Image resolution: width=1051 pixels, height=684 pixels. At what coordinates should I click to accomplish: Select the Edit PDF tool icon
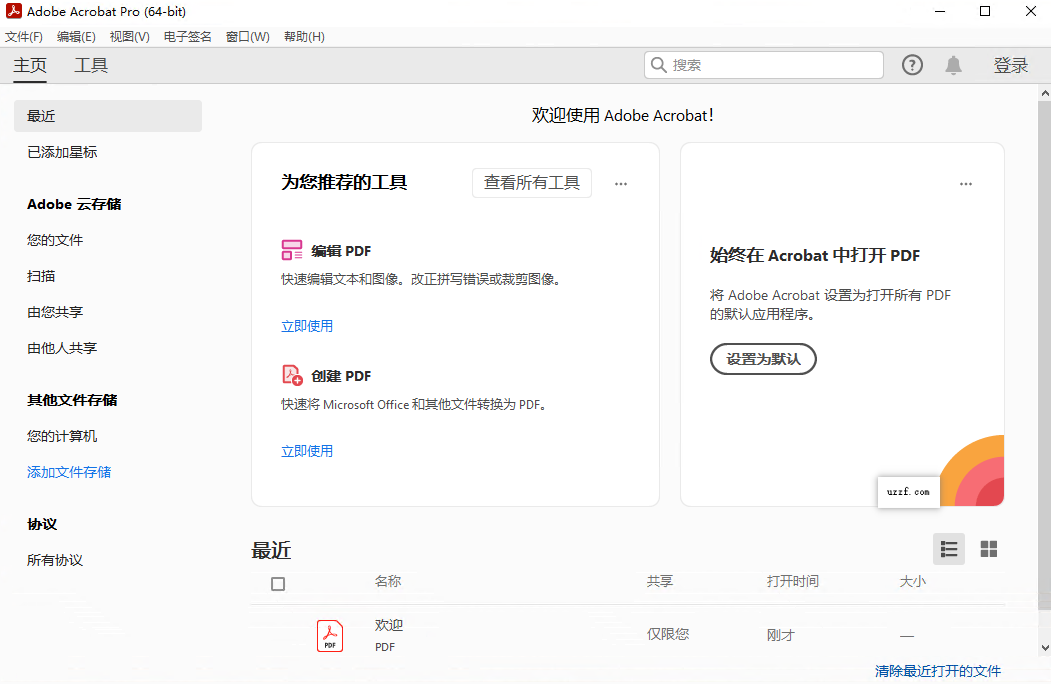point(291,250)
